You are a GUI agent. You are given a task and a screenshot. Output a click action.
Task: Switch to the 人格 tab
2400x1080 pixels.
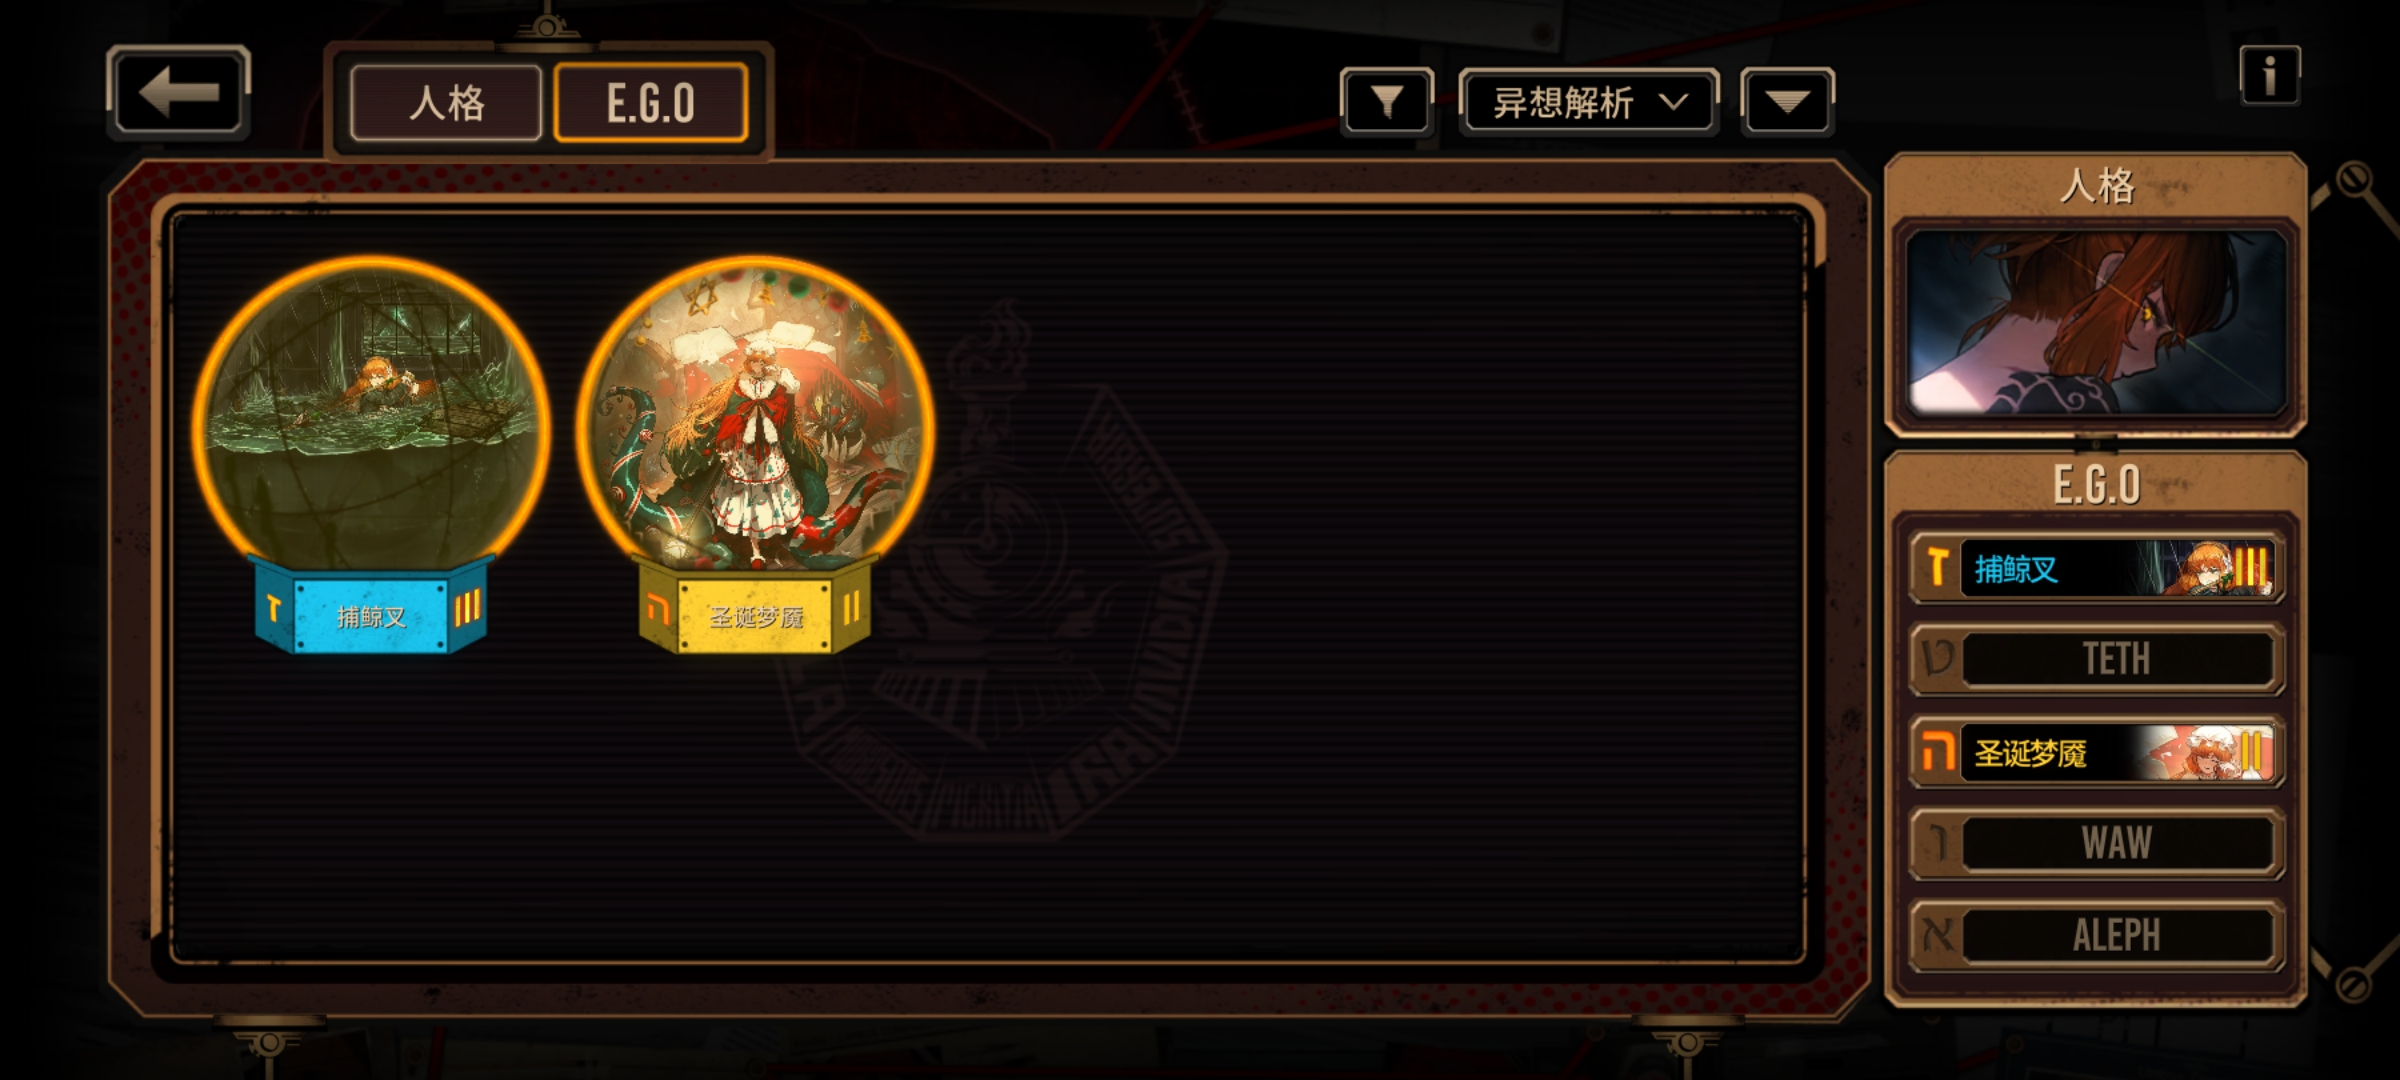[446, 102]
